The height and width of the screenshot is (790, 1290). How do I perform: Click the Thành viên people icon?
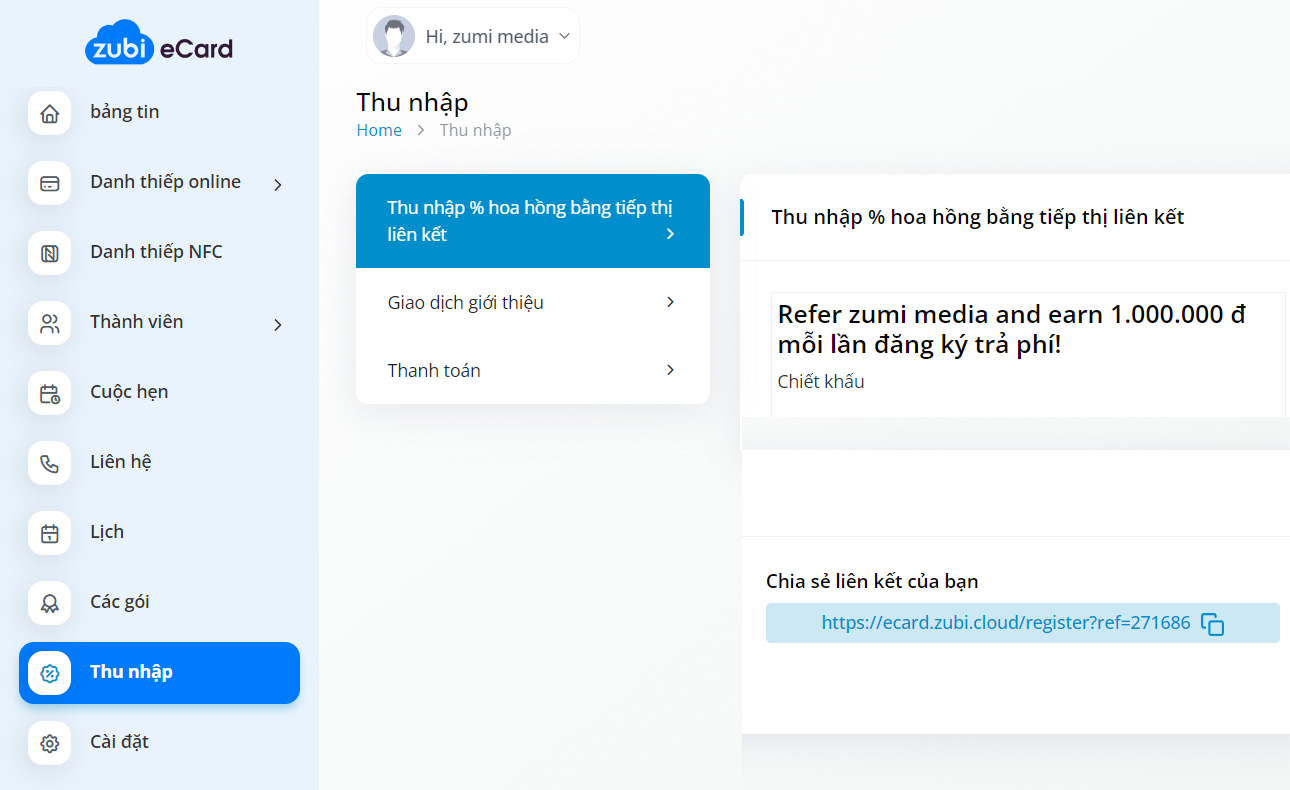point(49,323)
